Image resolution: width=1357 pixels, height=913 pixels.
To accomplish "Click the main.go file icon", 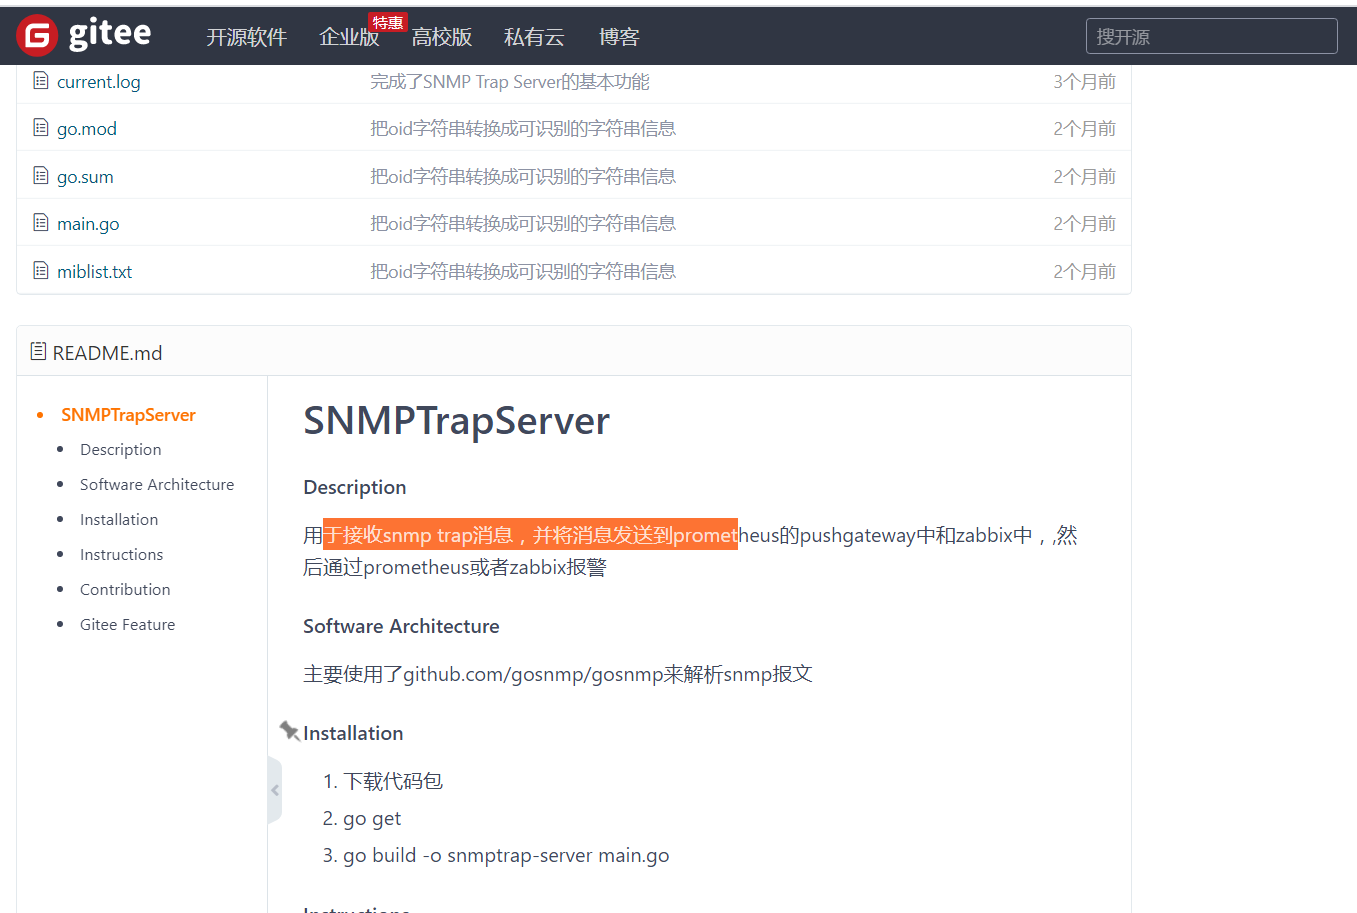I will (x=41, y=223).
